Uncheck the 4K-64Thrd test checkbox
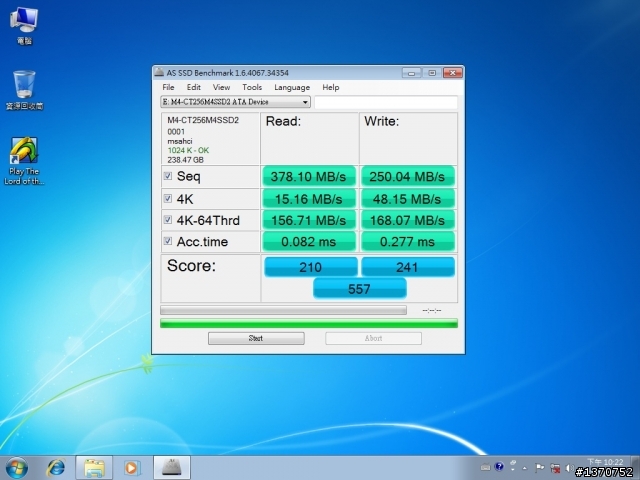Viewport: 640px width, 480px height. click(168, 220)
